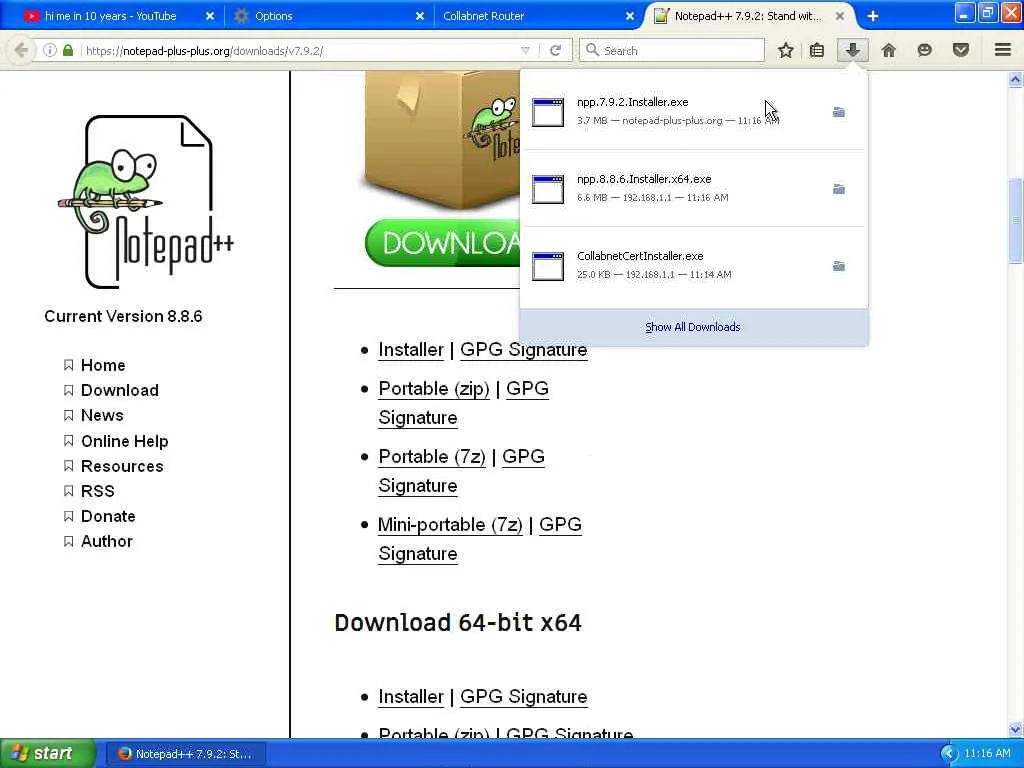Click Installer link under Download 64-bit x64

coord(411,697)
